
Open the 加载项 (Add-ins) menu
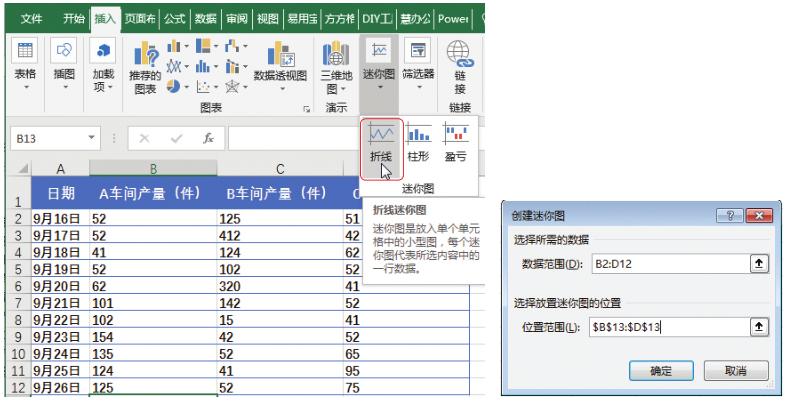(x=103, y=64)
